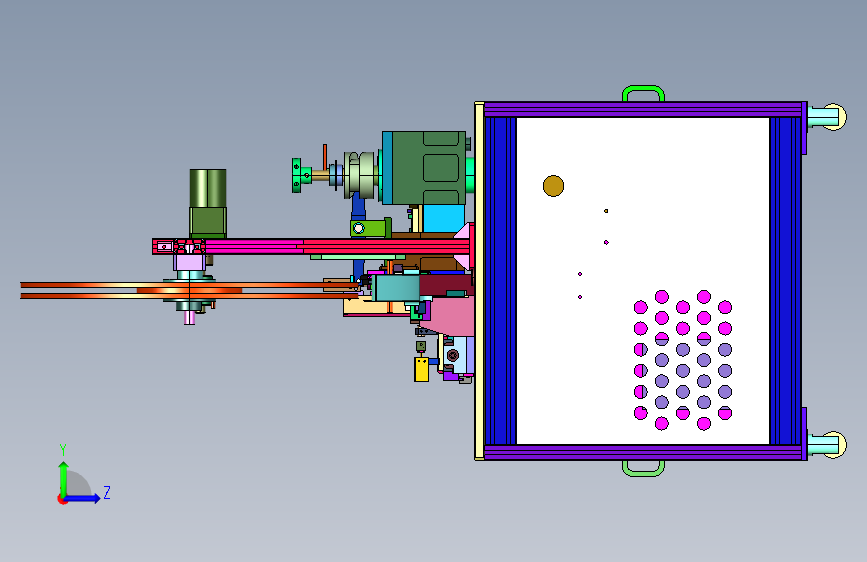Select the long magenta horizontal beam
Viewport: 867px width, 562px height.
click(x=312, y=246)
